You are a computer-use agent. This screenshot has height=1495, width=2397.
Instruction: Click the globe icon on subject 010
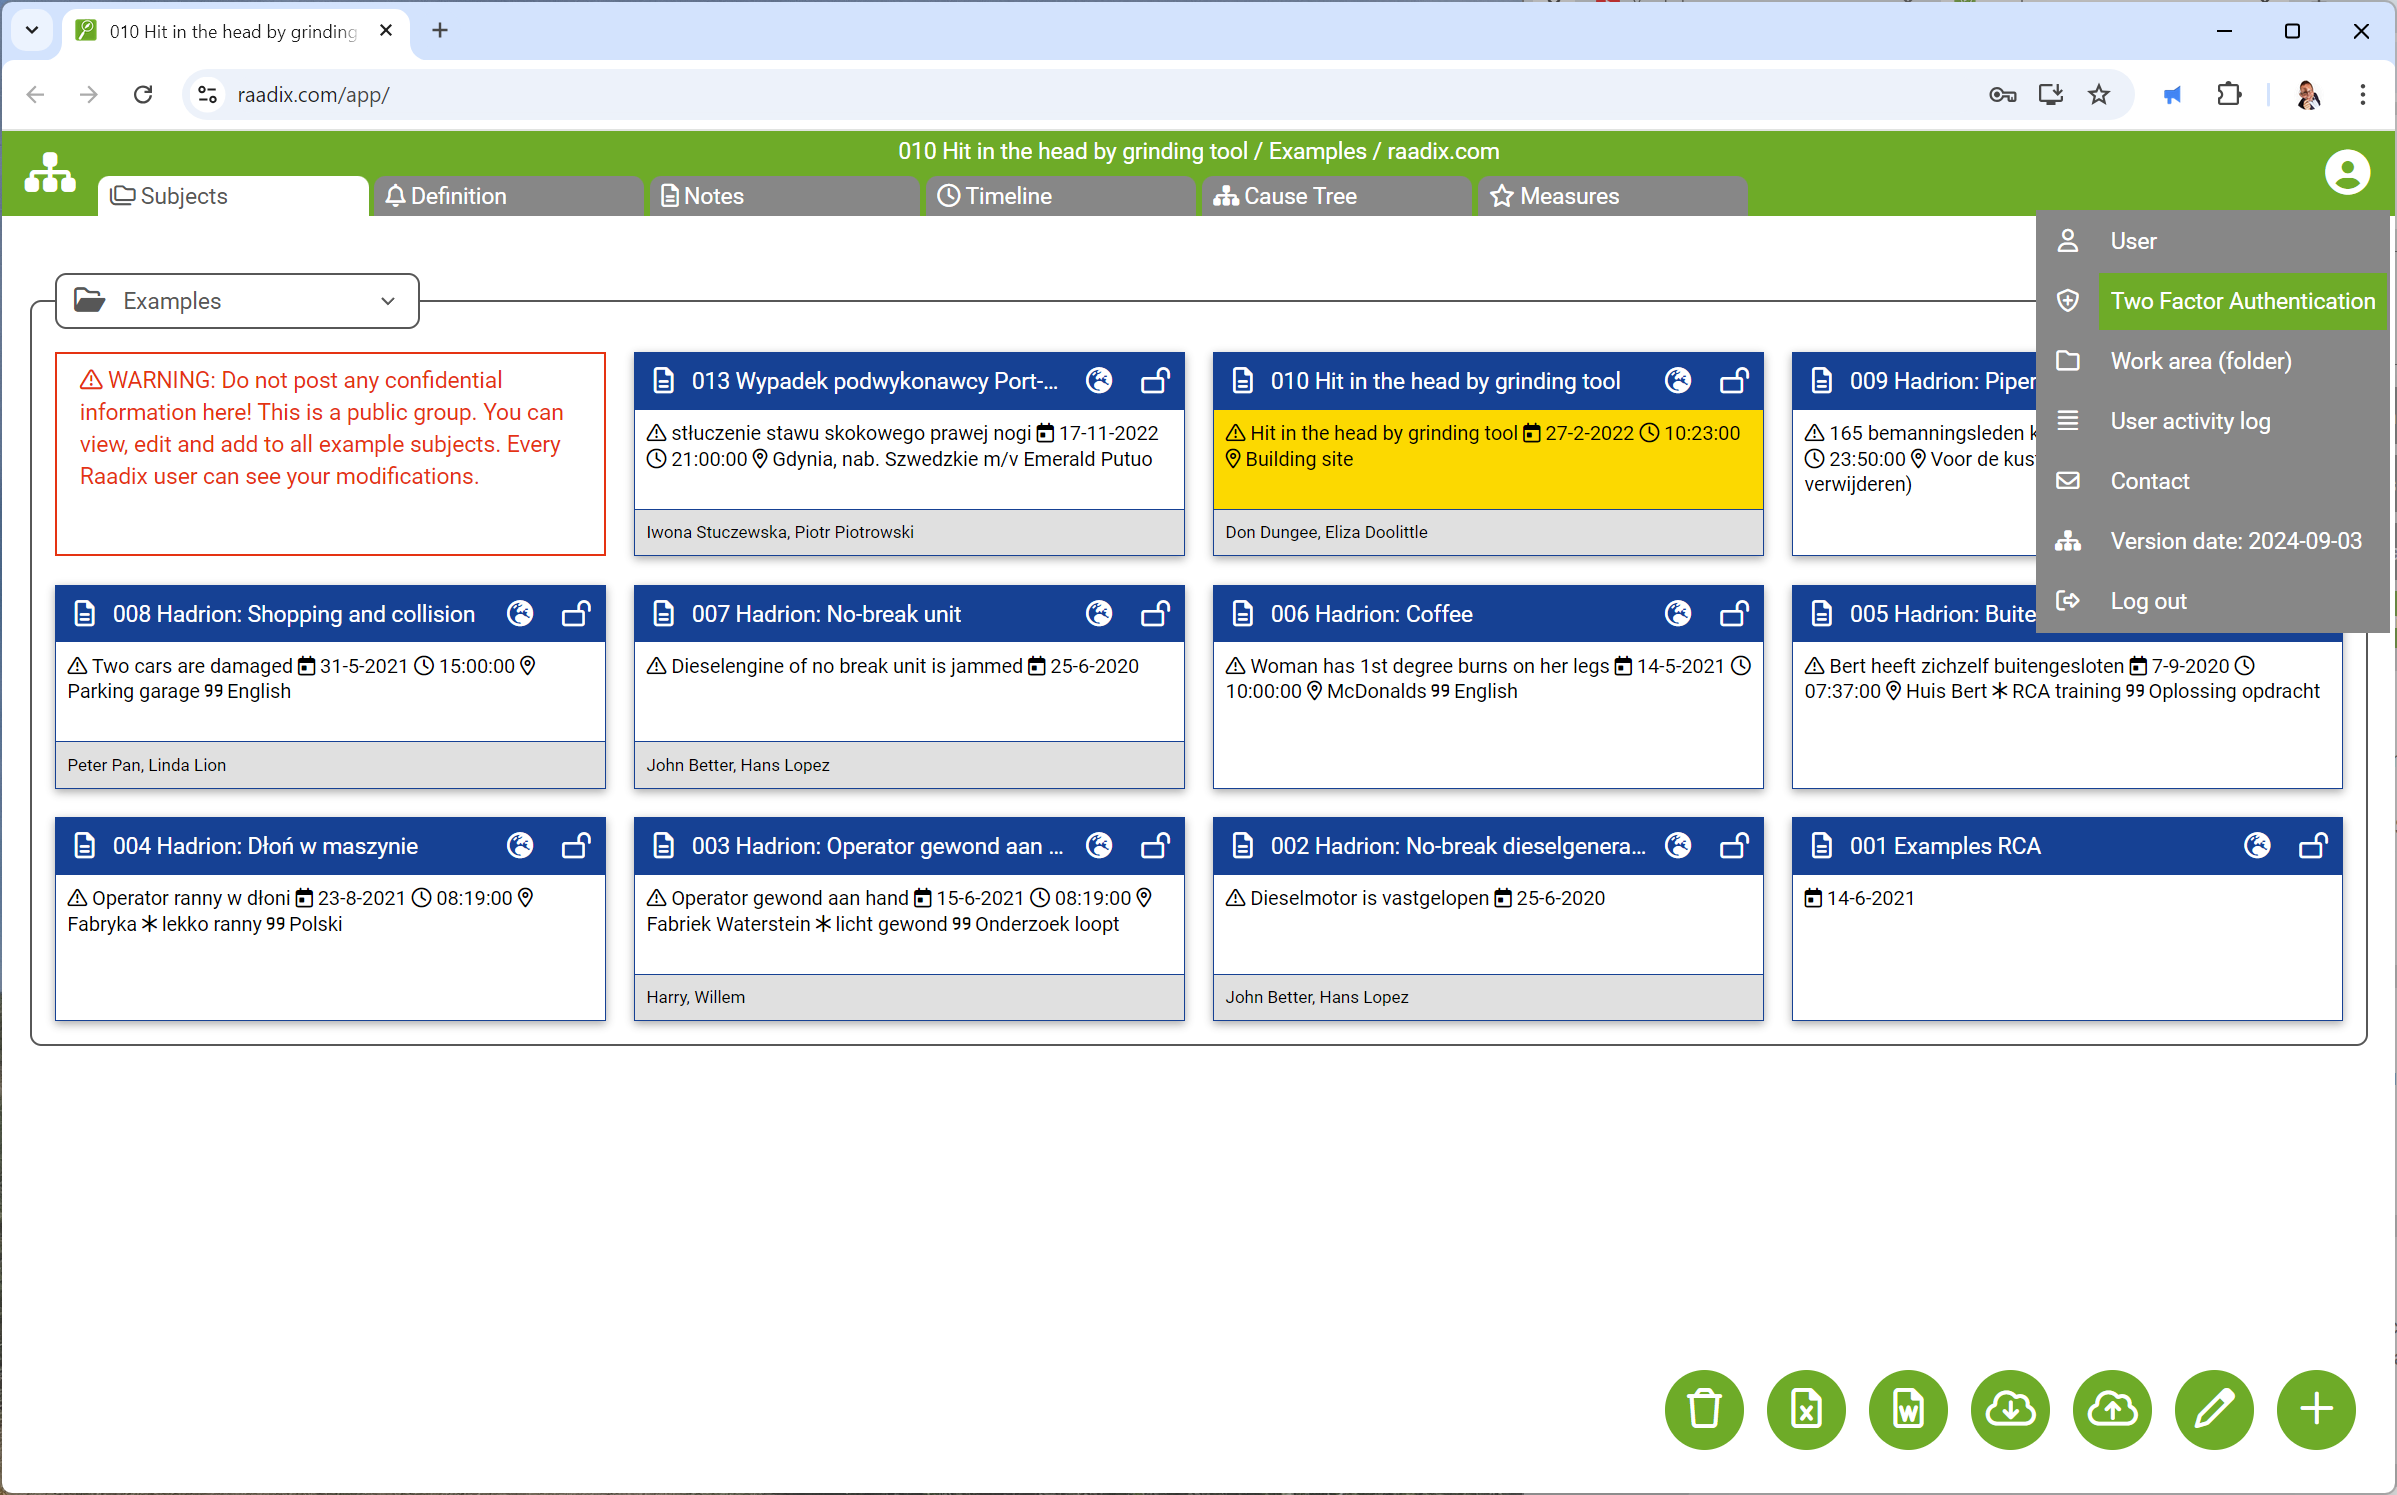[x=1679, y=381]
